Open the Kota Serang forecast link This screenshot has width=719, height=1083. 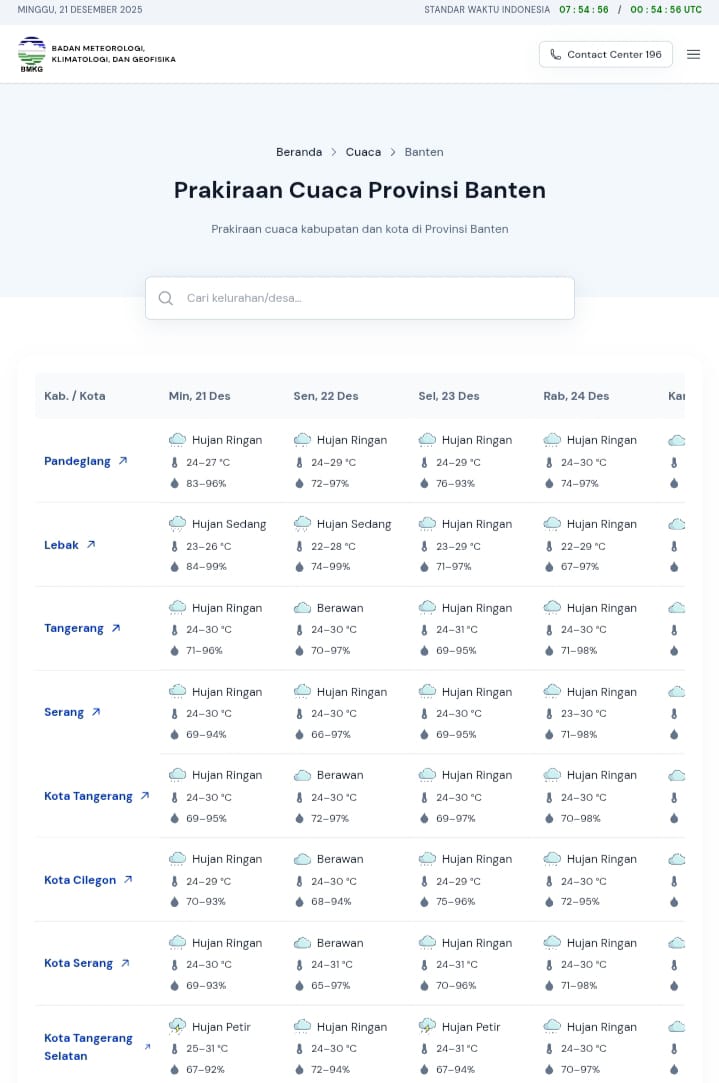78,963
